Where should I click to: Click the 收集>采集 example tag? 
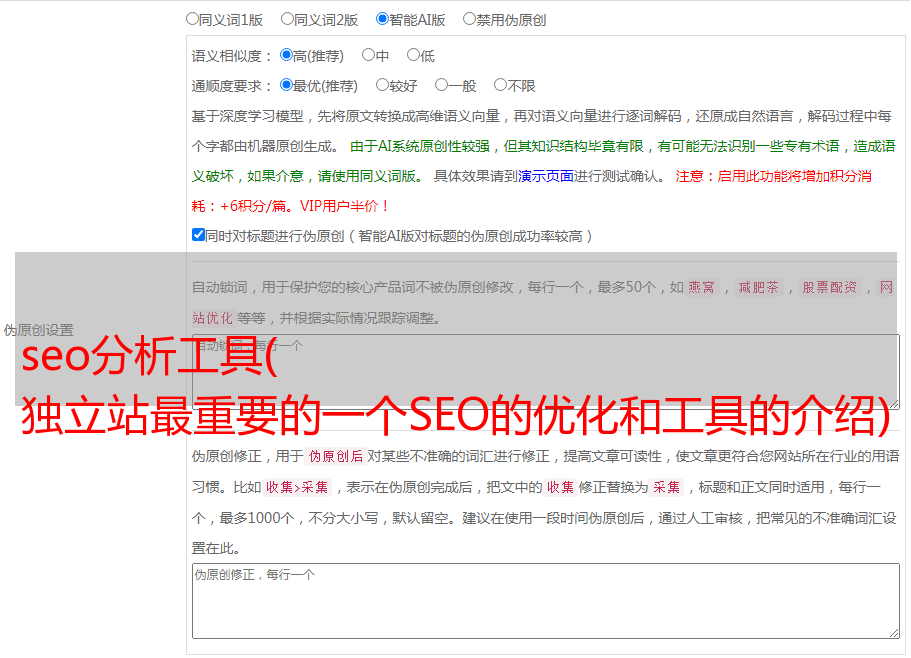[297, 487]
